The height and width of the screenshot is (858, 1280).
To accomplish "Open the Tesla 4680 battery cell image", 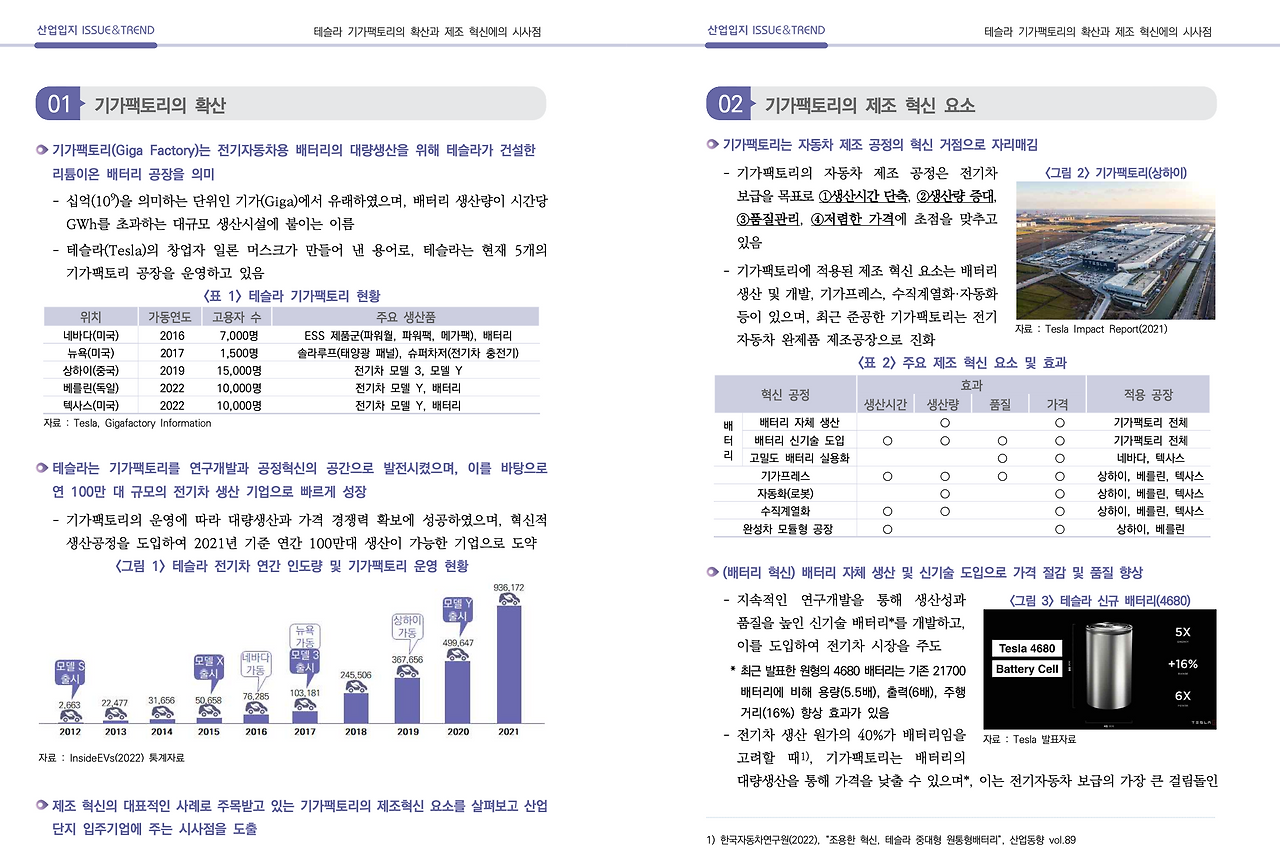I will pyautogui.click(x=1099, y=670).
